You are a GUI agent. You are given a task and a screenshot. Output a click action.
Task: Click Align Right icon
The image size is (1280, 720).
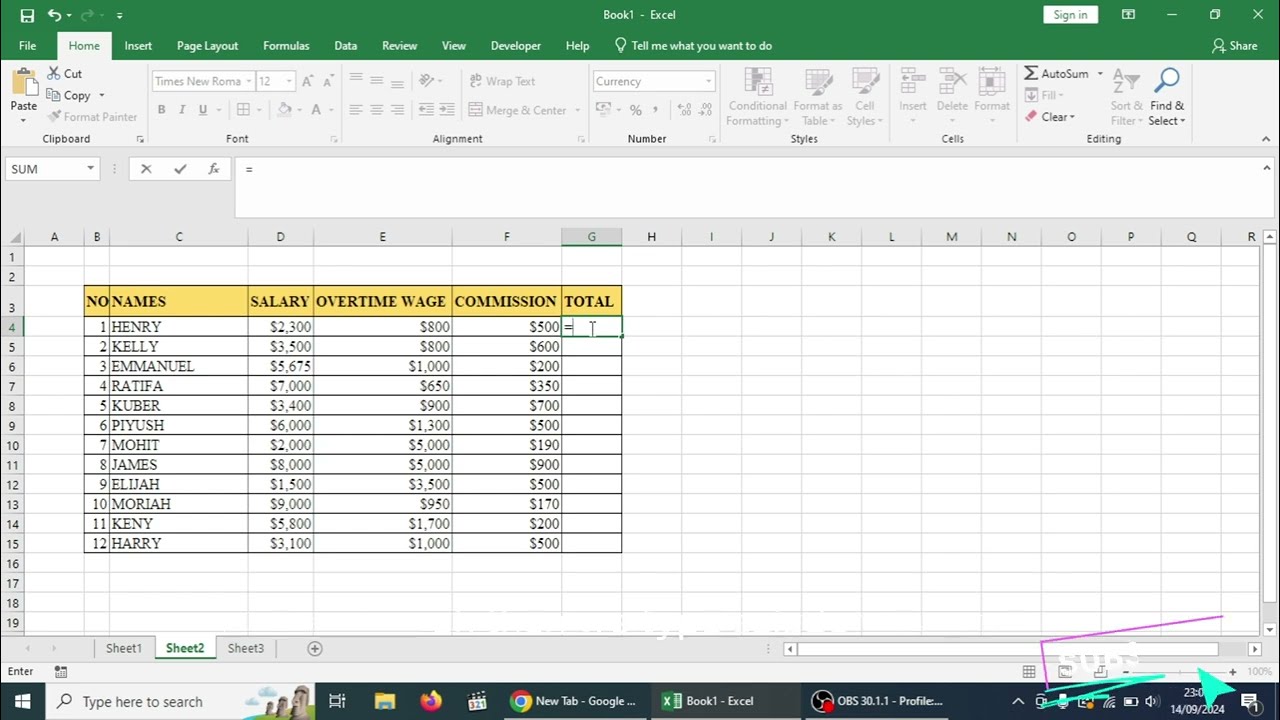398,110
